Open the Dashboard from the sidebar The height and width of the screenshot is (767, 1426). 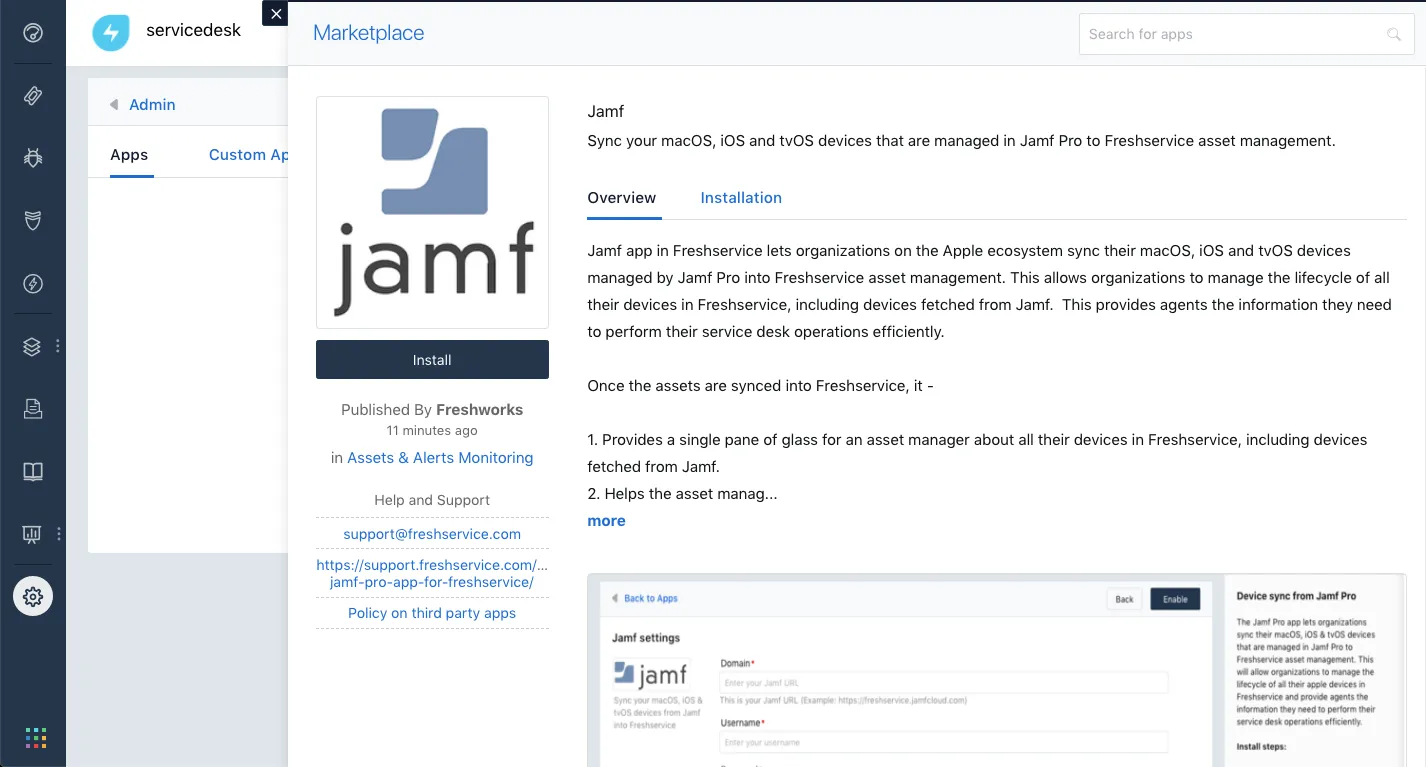coord(33,33)
